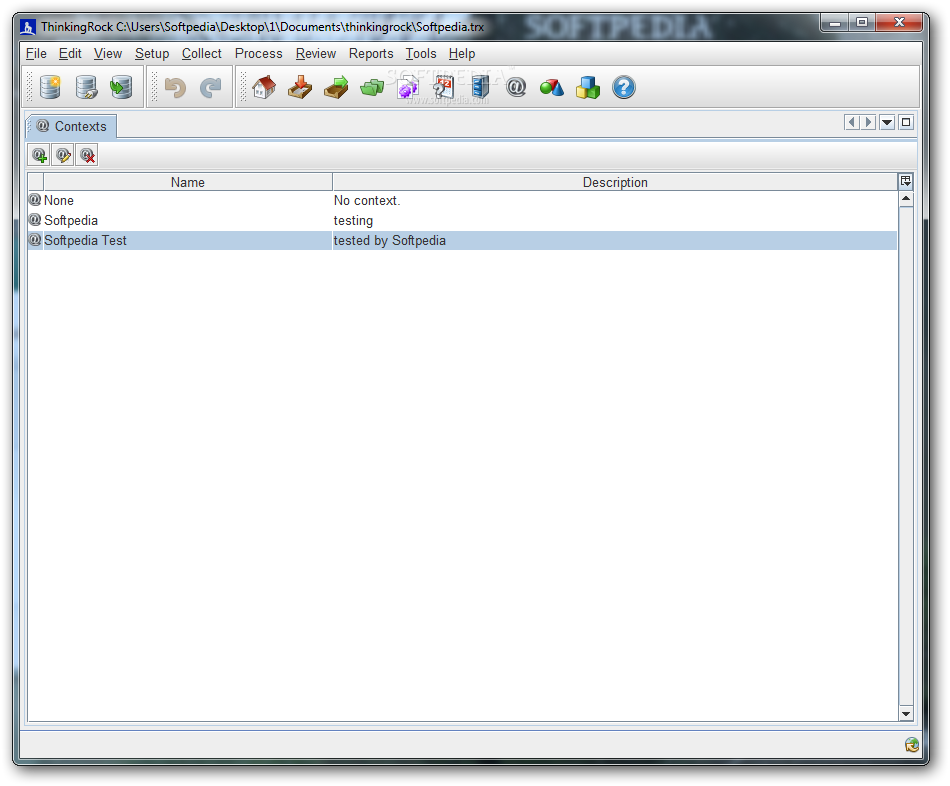
Task: Click the 'No context.' description cell
Action: [615, 201]
